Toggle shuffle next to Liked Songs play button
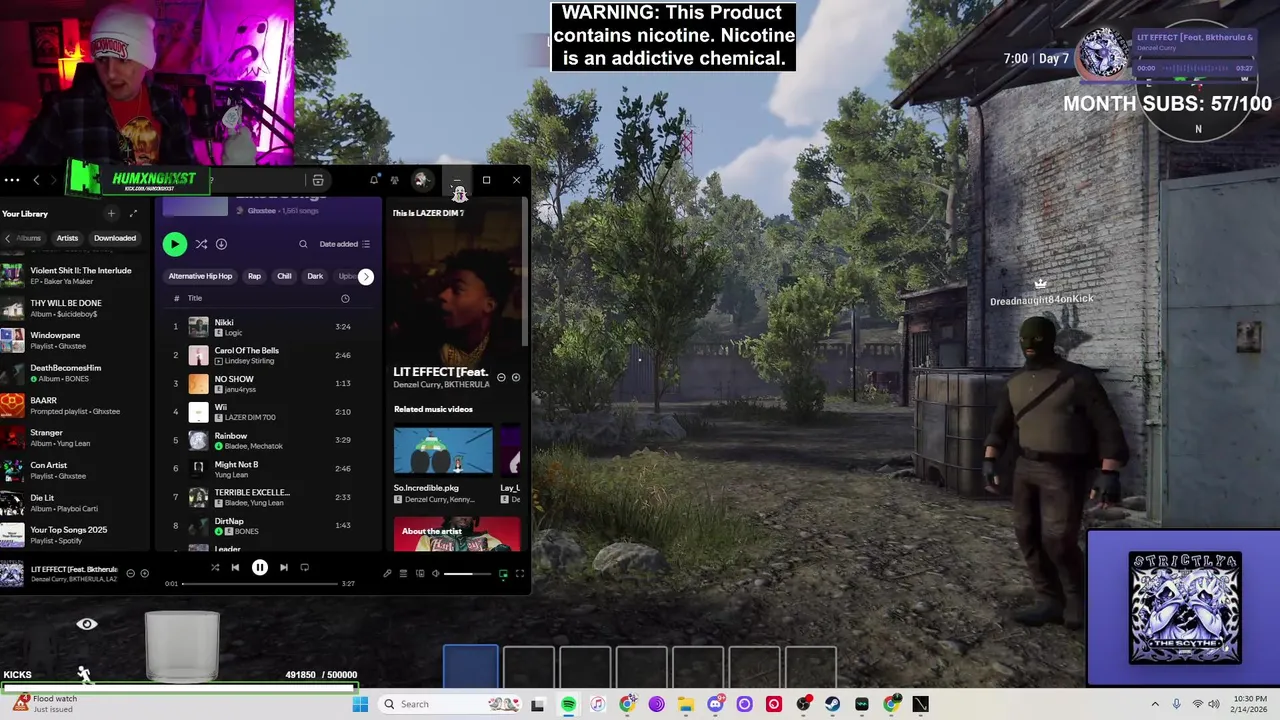Viewport: 1280px width, 720px height. pyautogui.click(x=201, y=244)
